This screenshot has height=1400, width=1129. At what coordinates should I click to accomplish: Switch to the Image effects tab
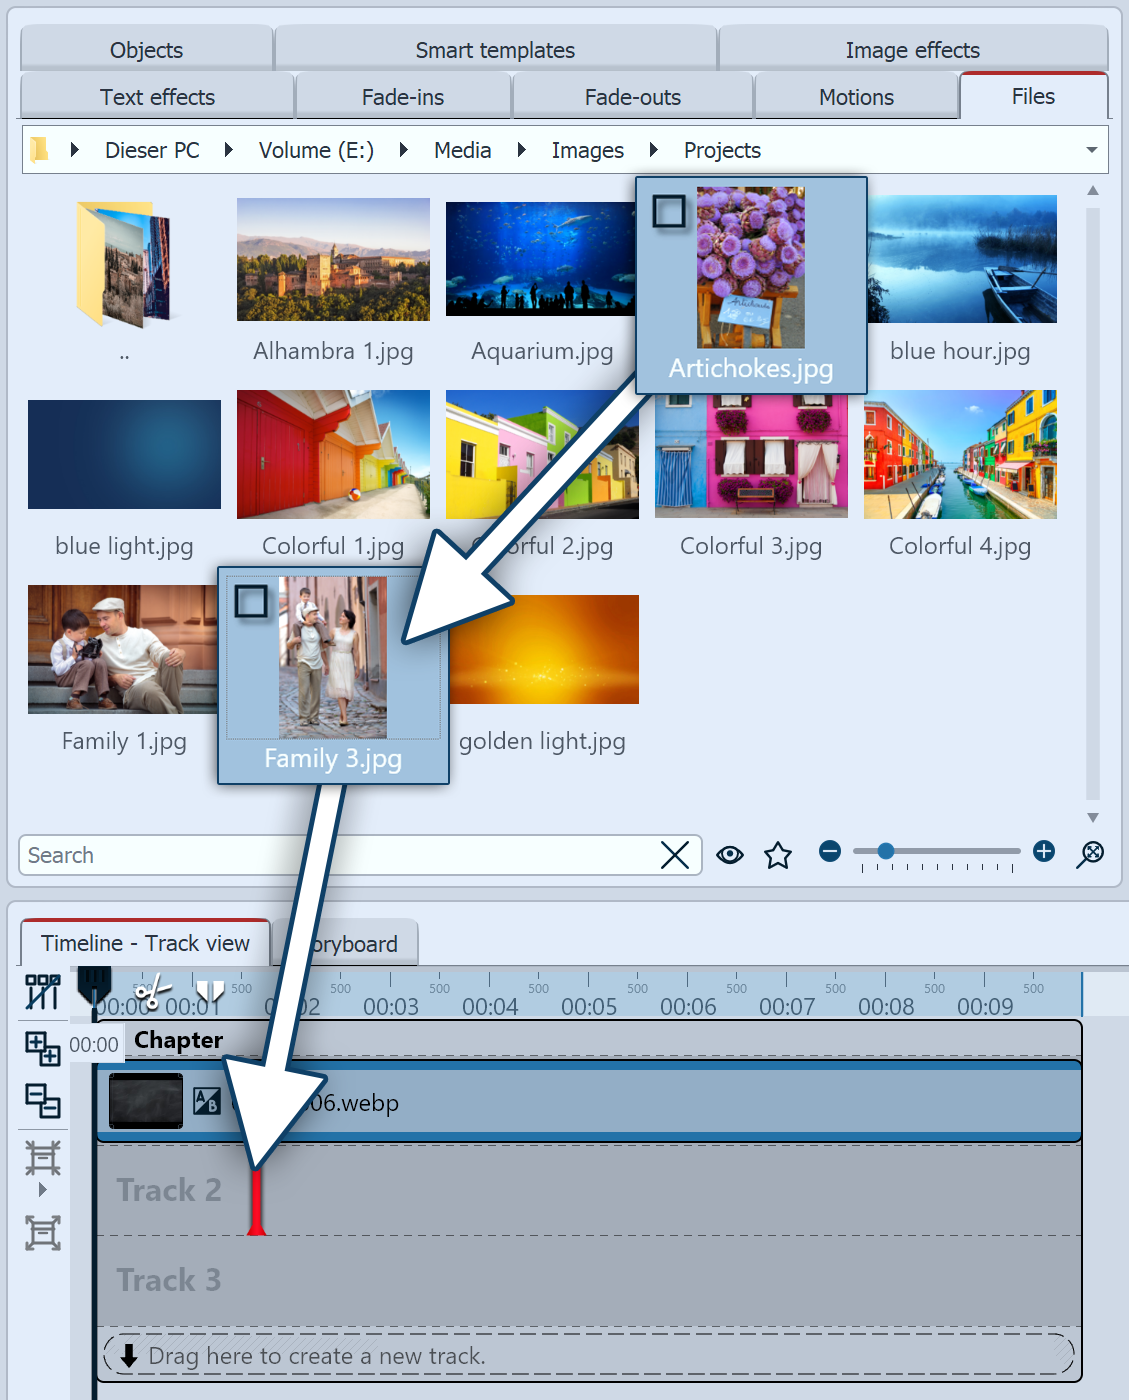coord(912,49)
